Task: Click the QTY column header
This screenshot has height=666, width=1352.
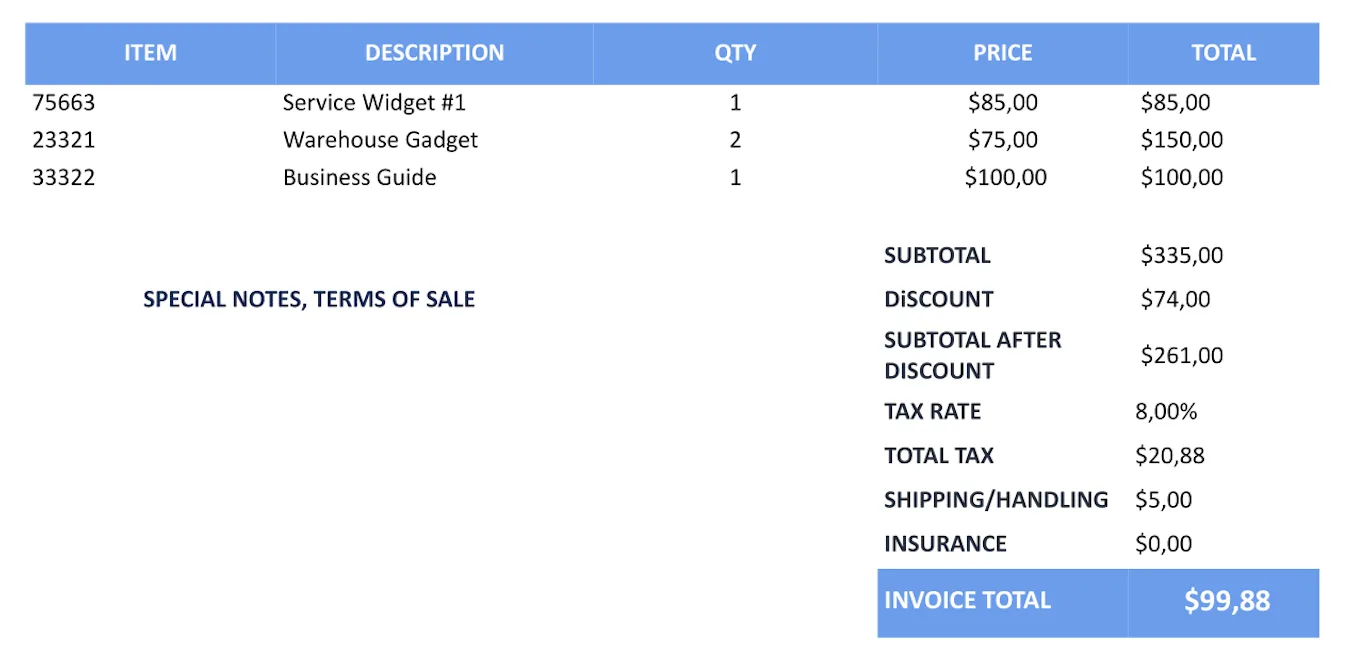Action: [735, 53]
